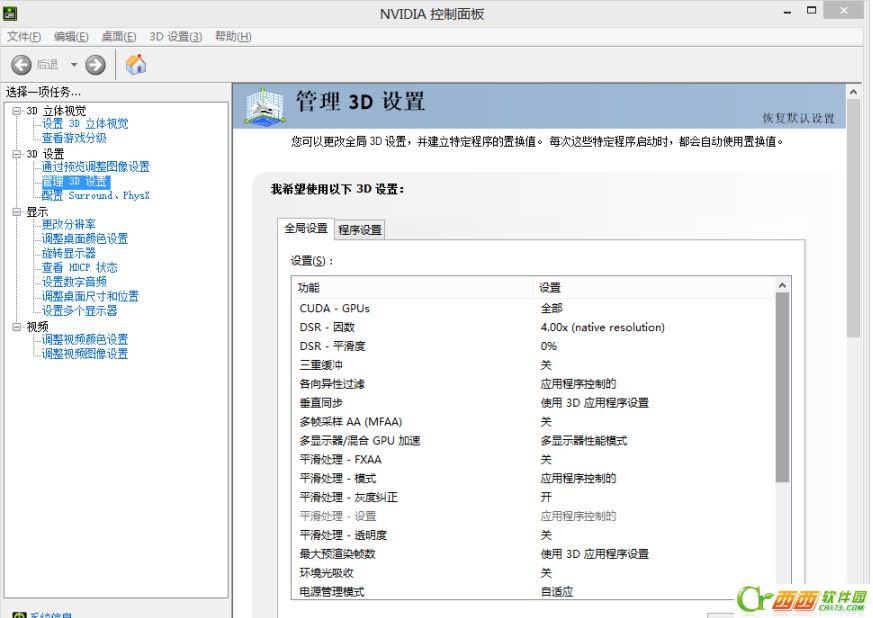
Task: Open 调整桌面尺寸和位置 task
Action: tap(90, 296)
